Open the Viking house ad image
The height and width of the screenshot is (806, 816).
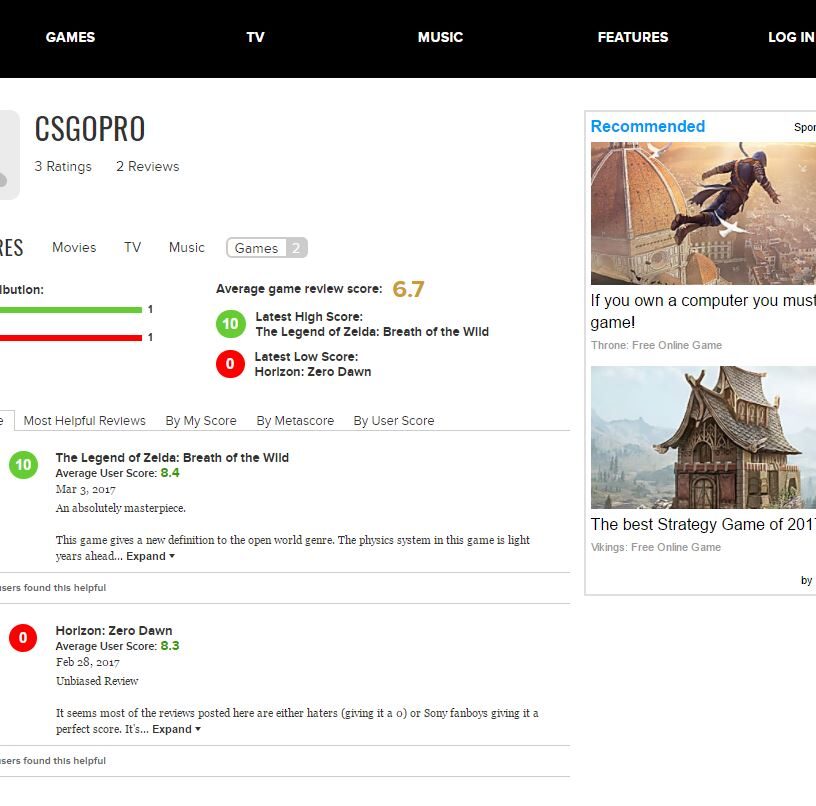703,437
